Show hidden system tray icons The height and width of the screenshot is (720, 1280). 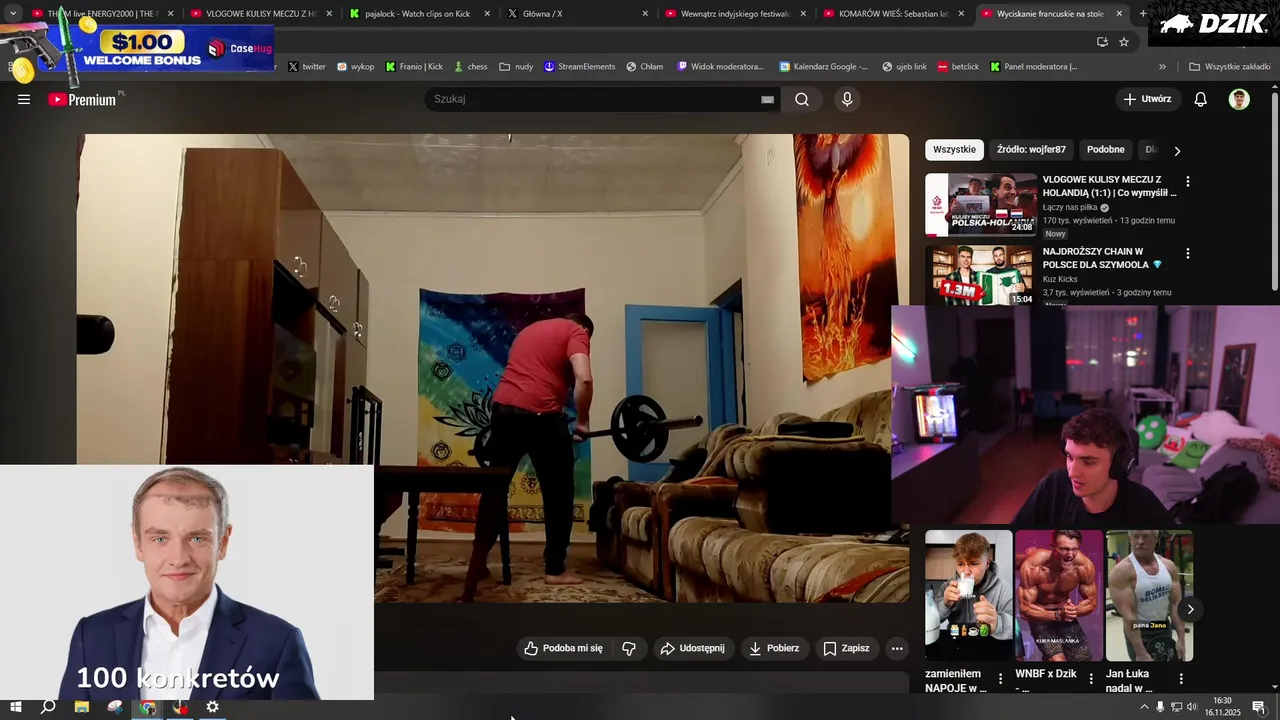pyautogui.click(x=1144, y=707)
